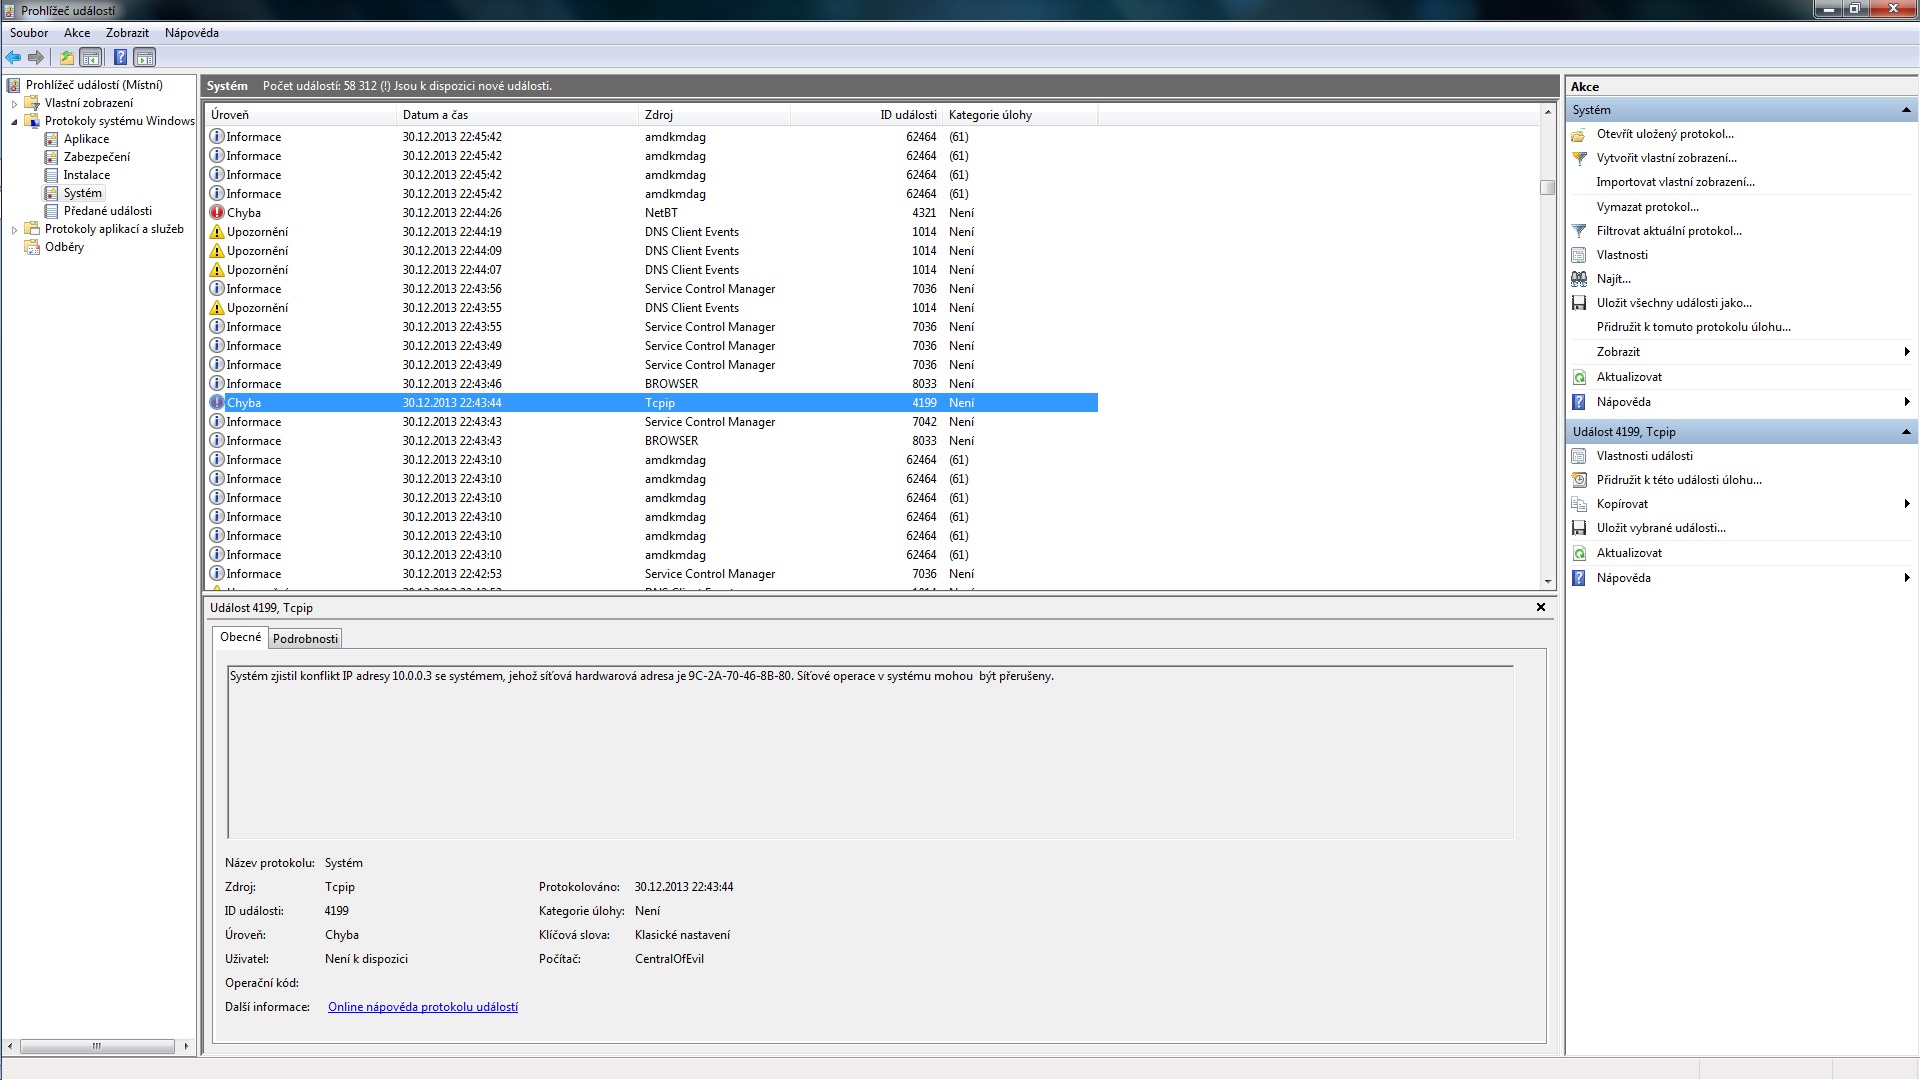Screen dimensions: 1920x1080
Task: Toggle the show/hide action pane toolbar button
Action: (145, 57)
